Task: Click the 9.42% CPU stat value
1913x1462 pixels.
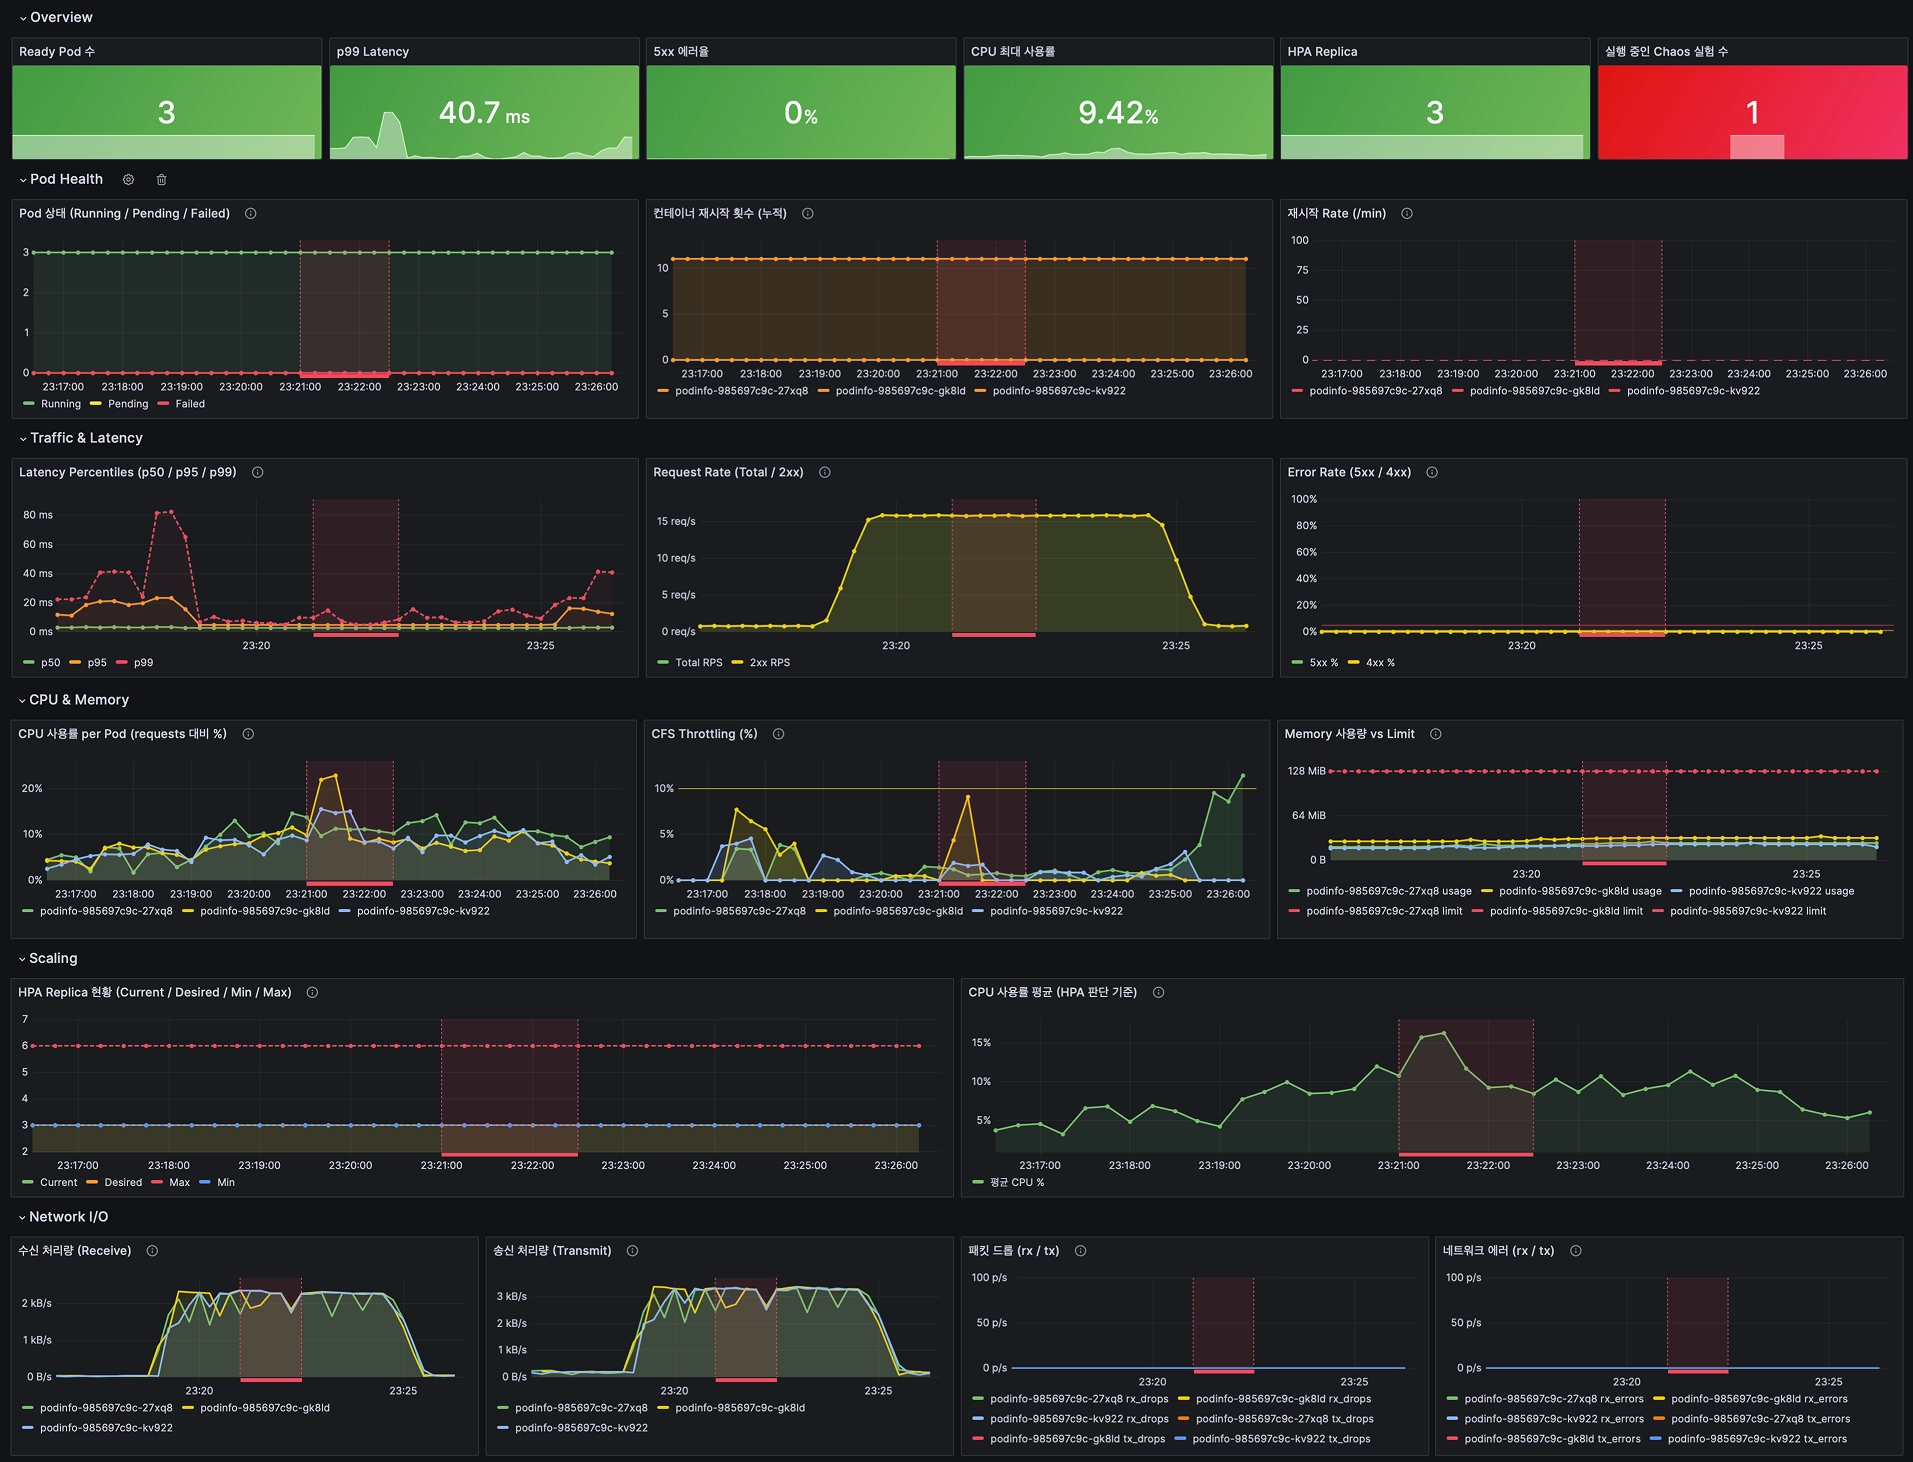Action: pos(1118,113)
